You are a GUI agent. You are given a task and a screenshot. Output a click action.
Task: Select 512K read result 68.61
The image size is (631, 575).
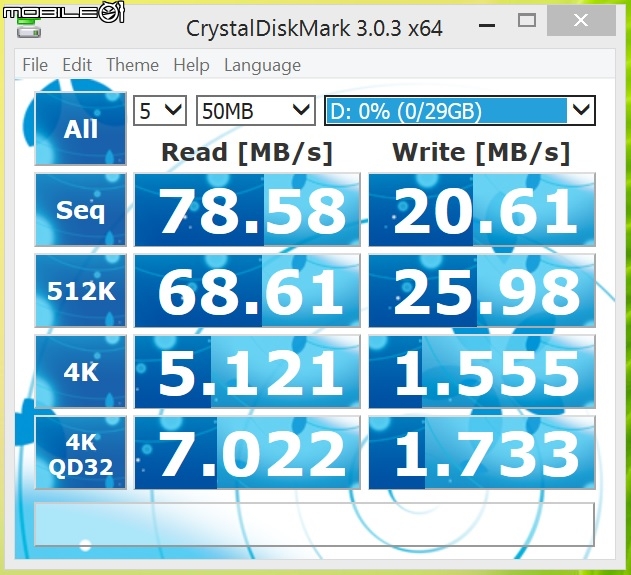click(247, 291)
